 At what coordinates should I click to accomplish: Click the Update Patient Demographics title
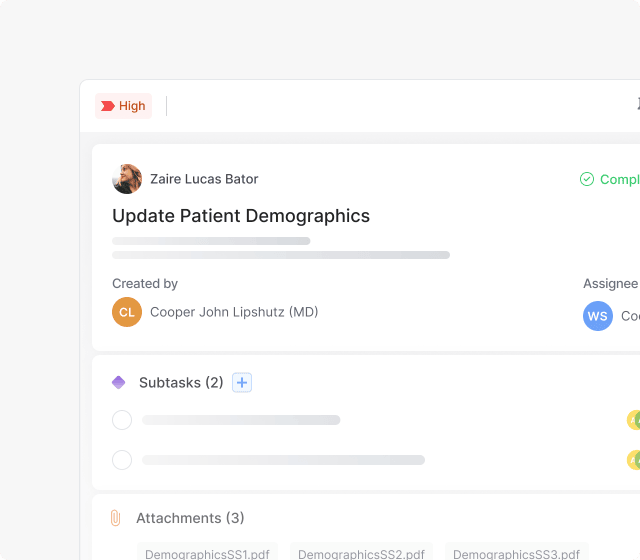[241, 216]
